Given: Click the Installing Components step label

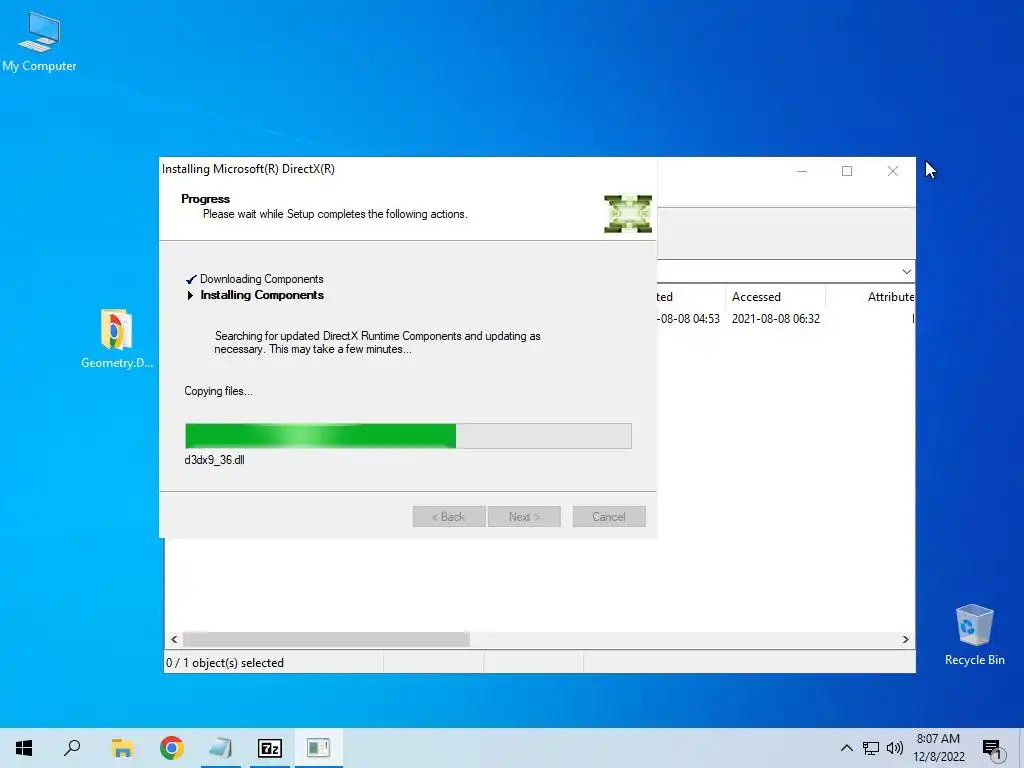Looking at the screenshot, I should pyautogui.click(x=262, y=295).
